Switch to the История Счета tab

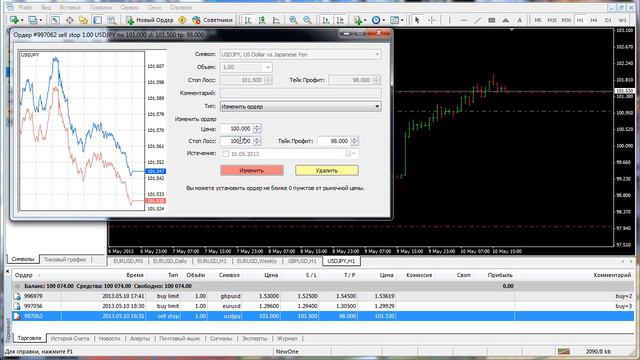(70, 338)
